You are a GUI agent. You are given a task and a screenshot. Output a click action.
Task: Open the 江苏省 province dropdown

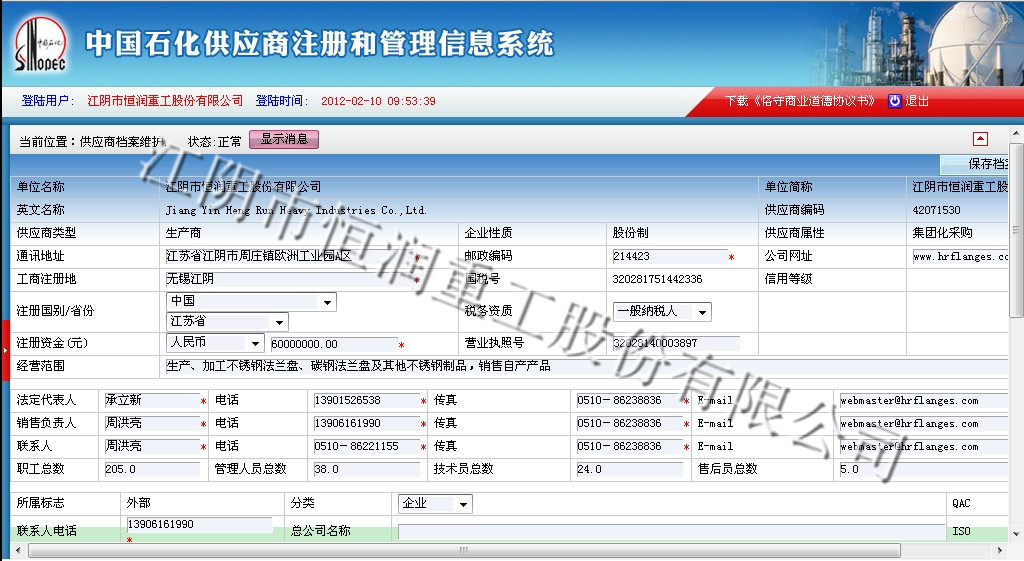(278, 322)
